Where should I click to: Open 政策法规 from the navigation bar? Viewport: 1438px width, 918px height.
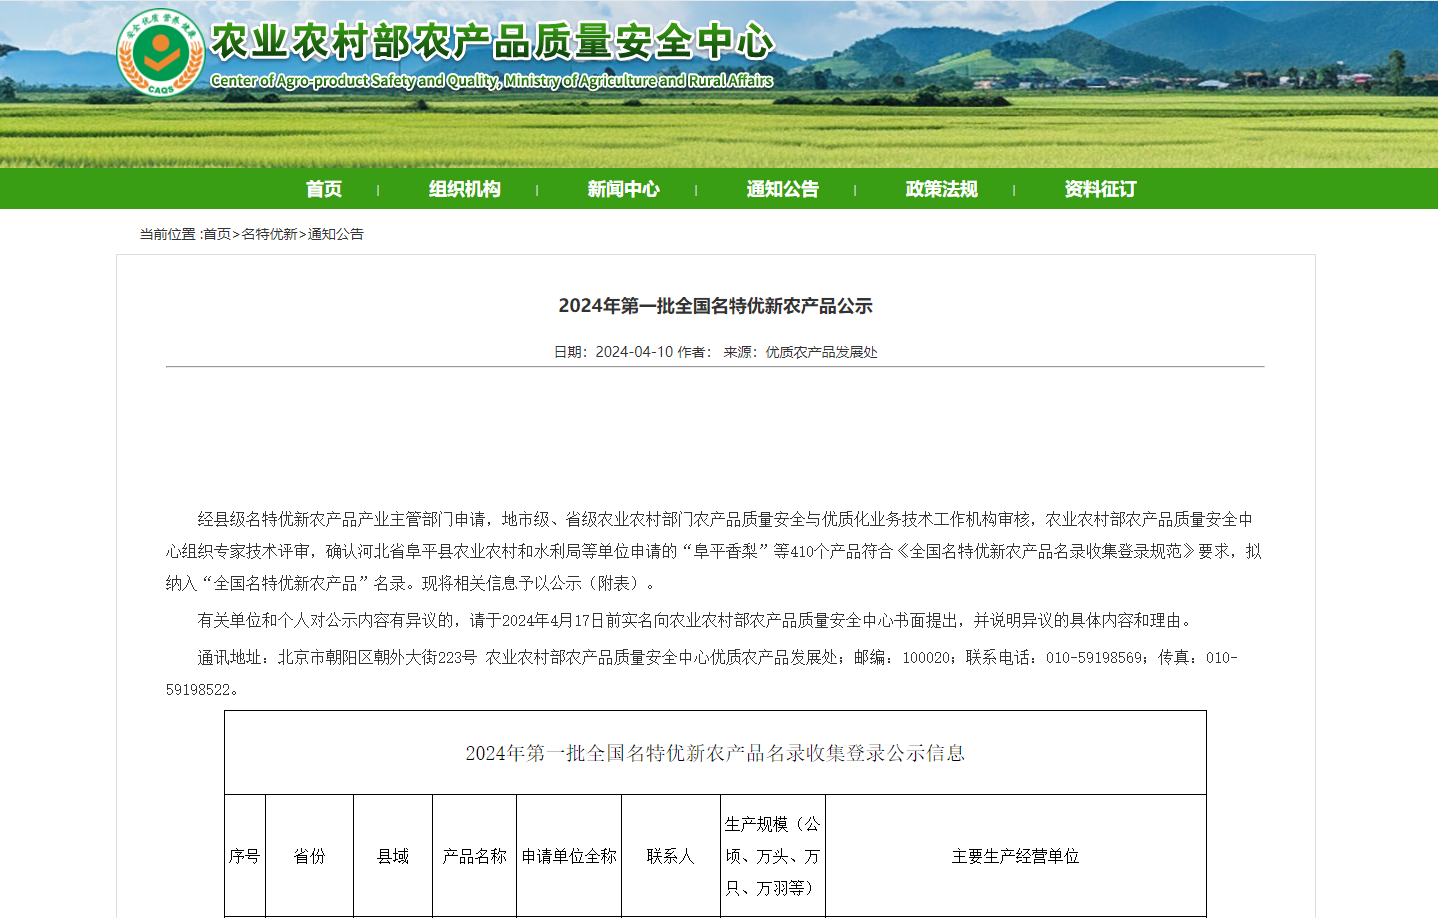click(x=941, y=189)
